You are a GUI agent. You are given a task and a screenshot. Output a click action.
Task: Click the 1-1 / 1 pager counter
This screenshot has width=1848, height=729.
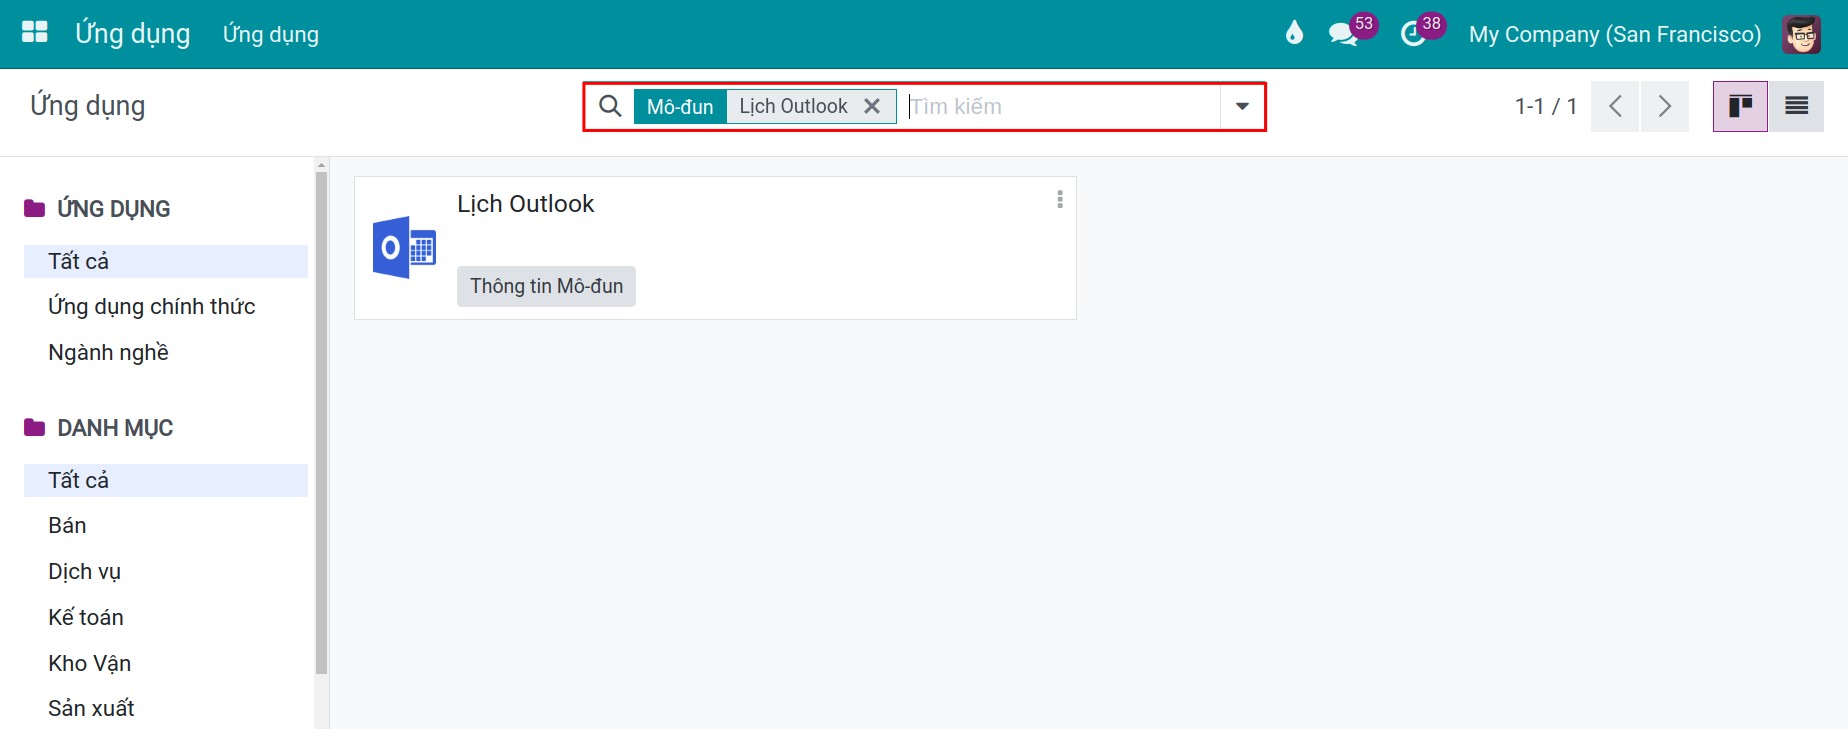click(1545, 106)
